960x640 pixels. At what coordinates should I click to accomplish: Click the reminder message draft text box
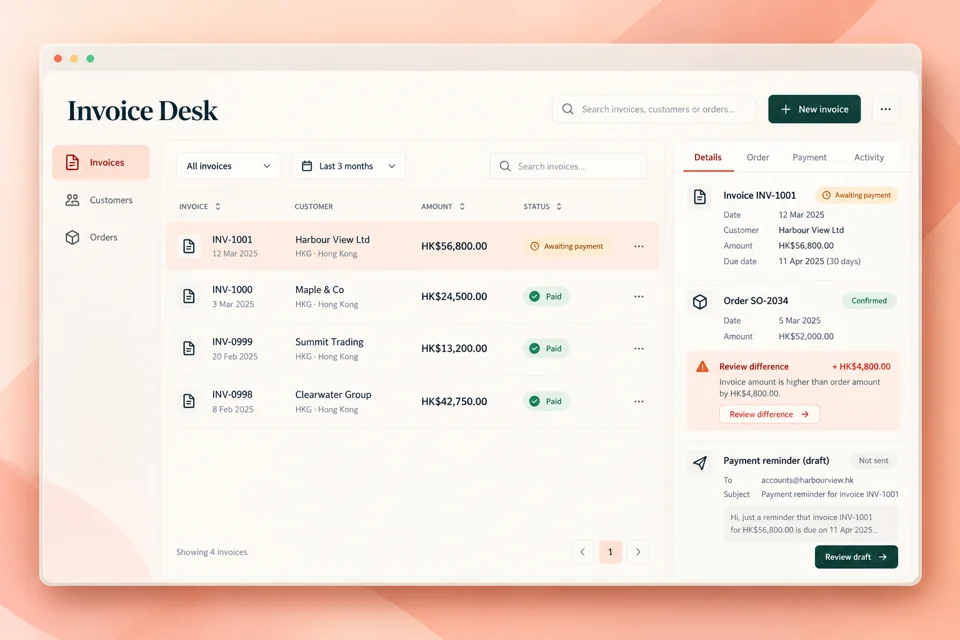tap(811, 524)
